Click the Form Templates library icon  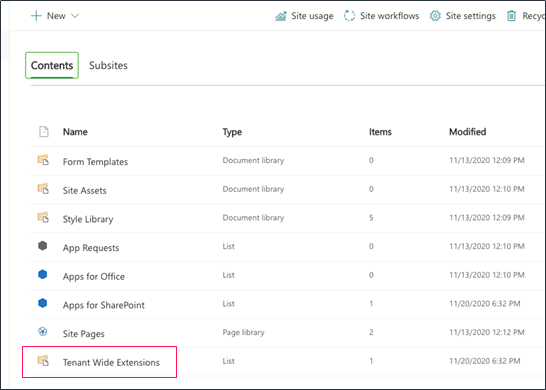tap(43, 160)
